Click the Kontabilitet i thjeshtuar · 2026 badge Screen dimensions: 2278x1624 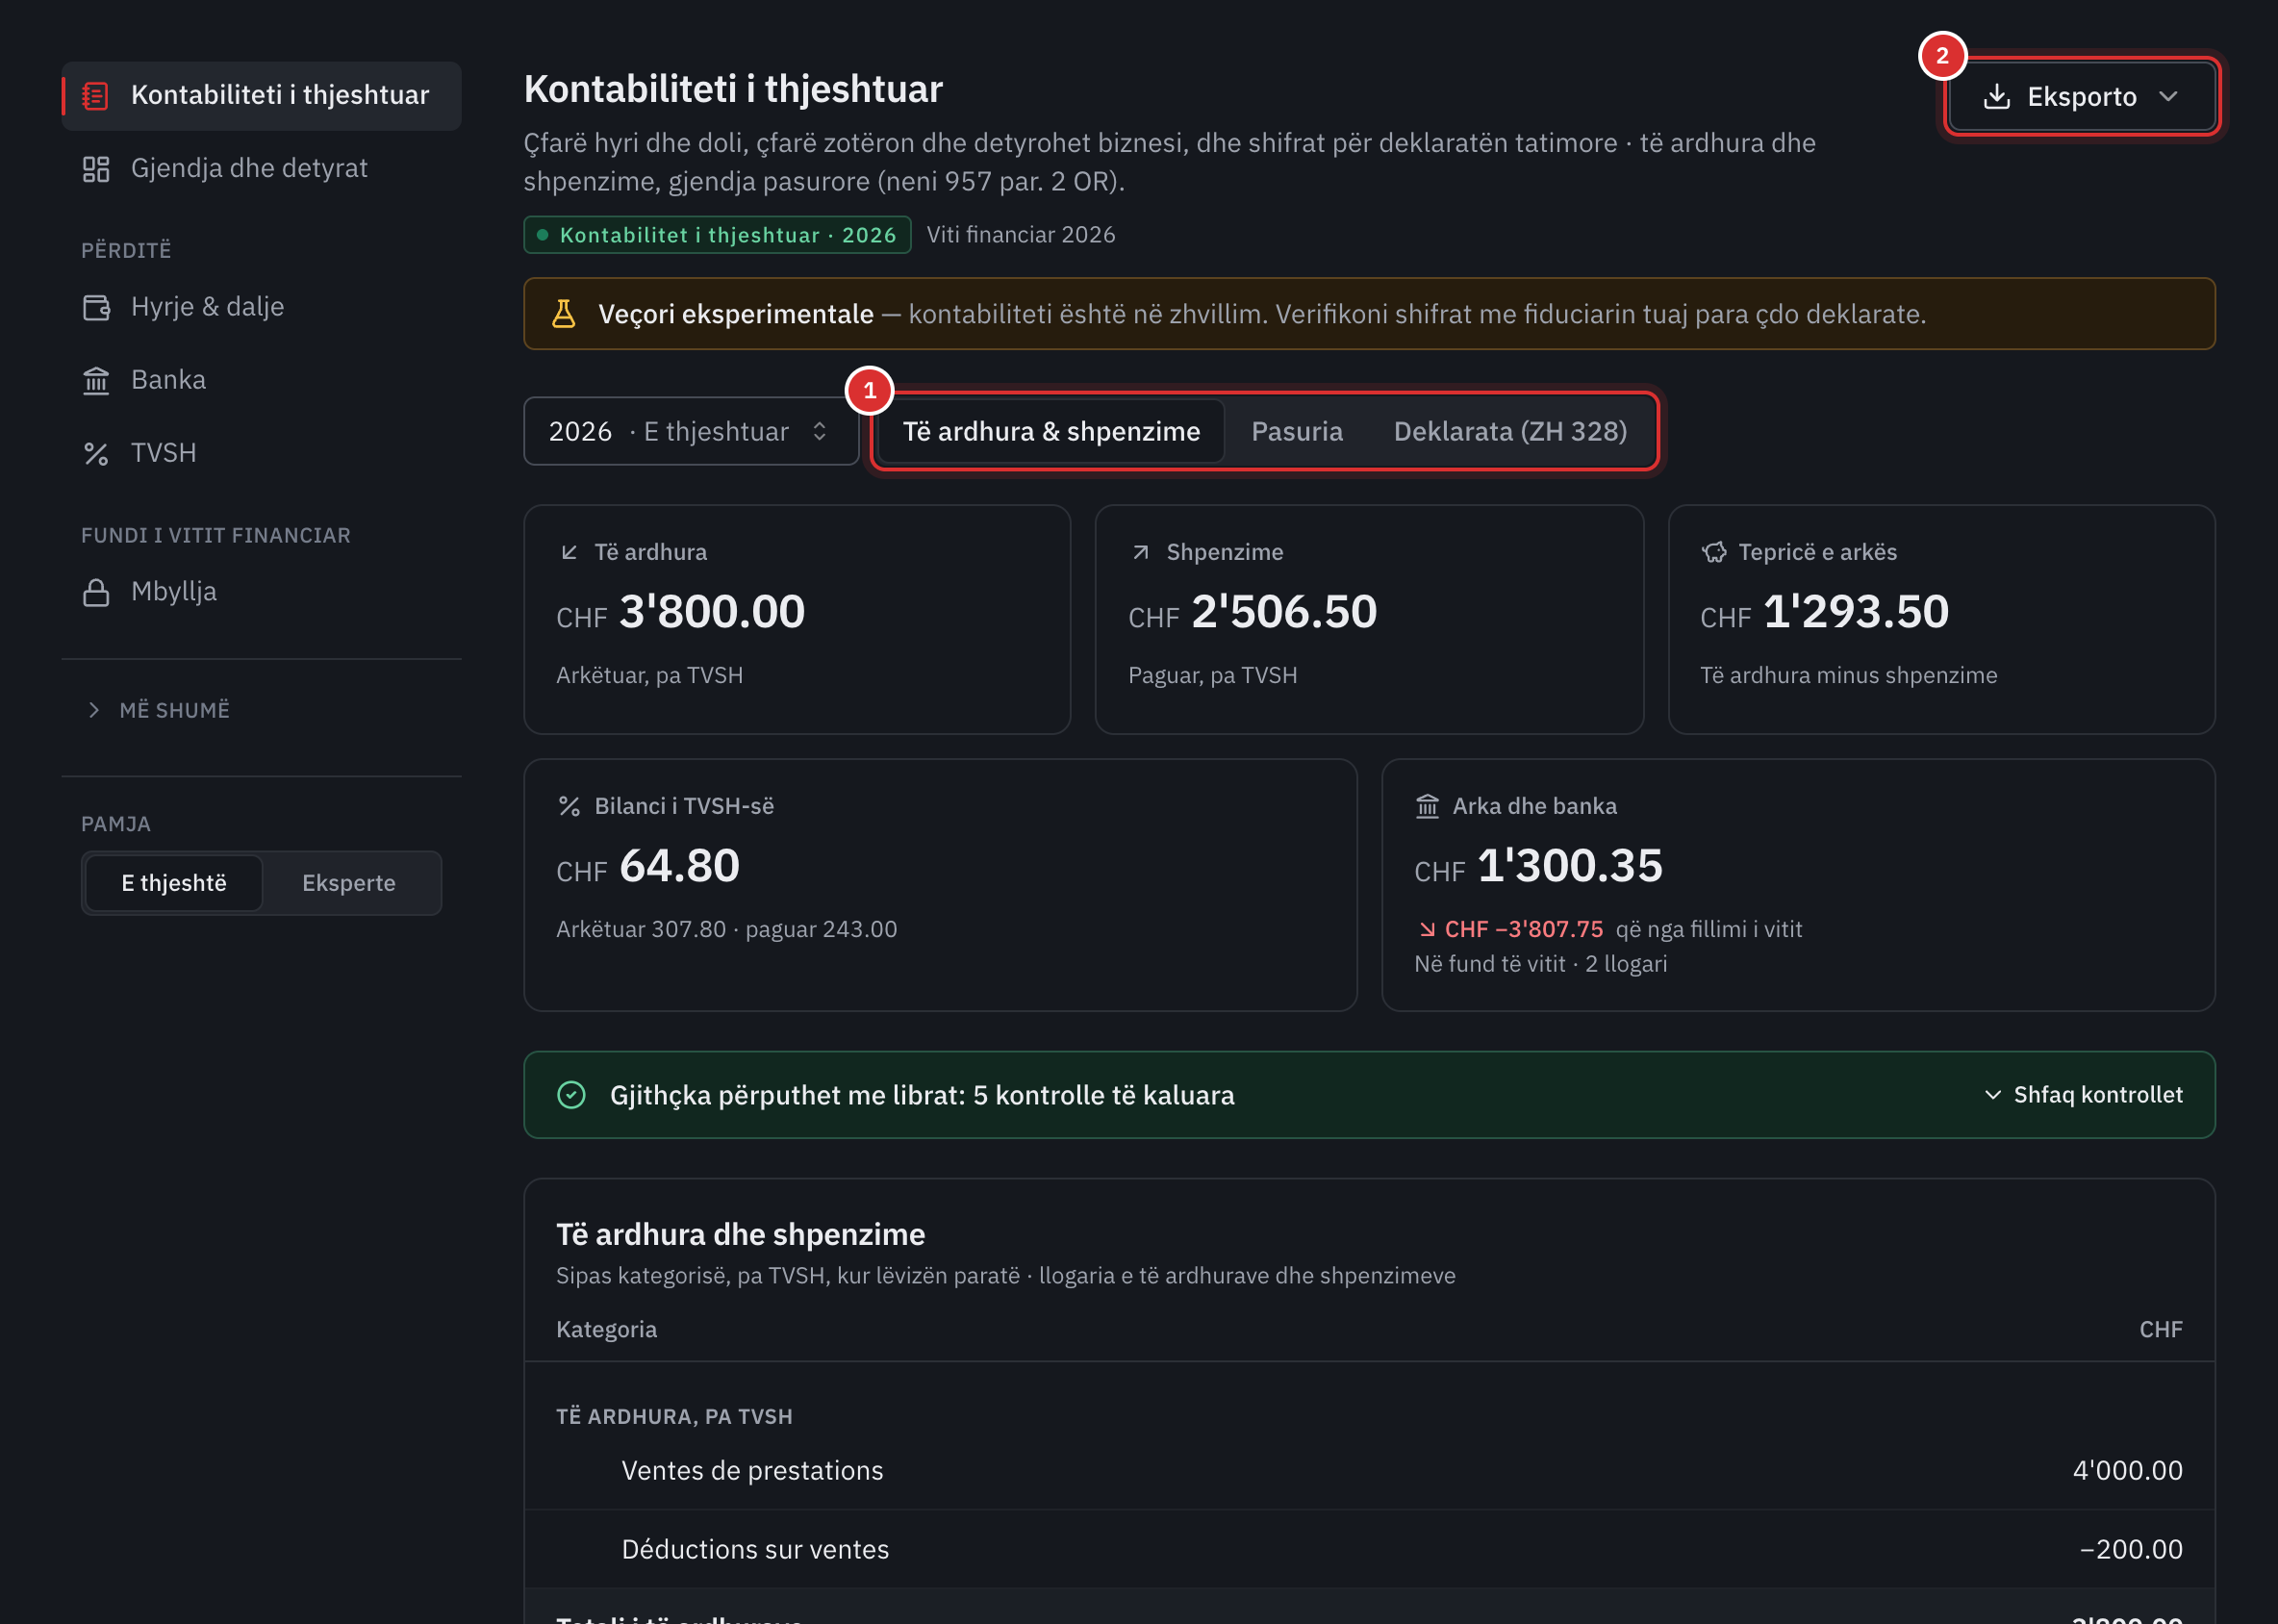tap(717, 235)
